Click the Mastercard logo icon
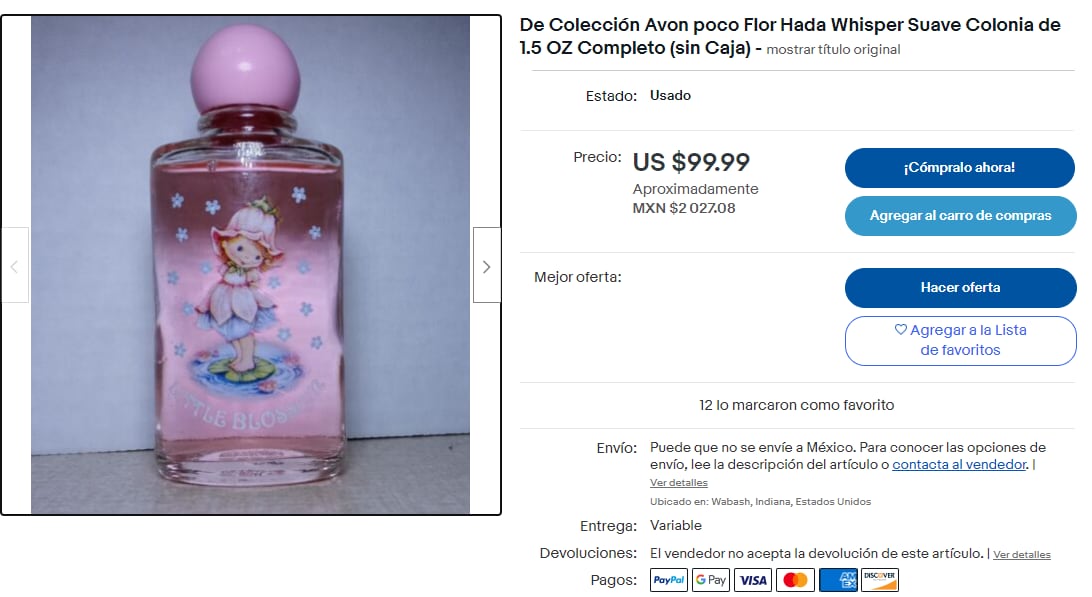1092x597 pixels. pyautogui.click(x=795, y=580)
